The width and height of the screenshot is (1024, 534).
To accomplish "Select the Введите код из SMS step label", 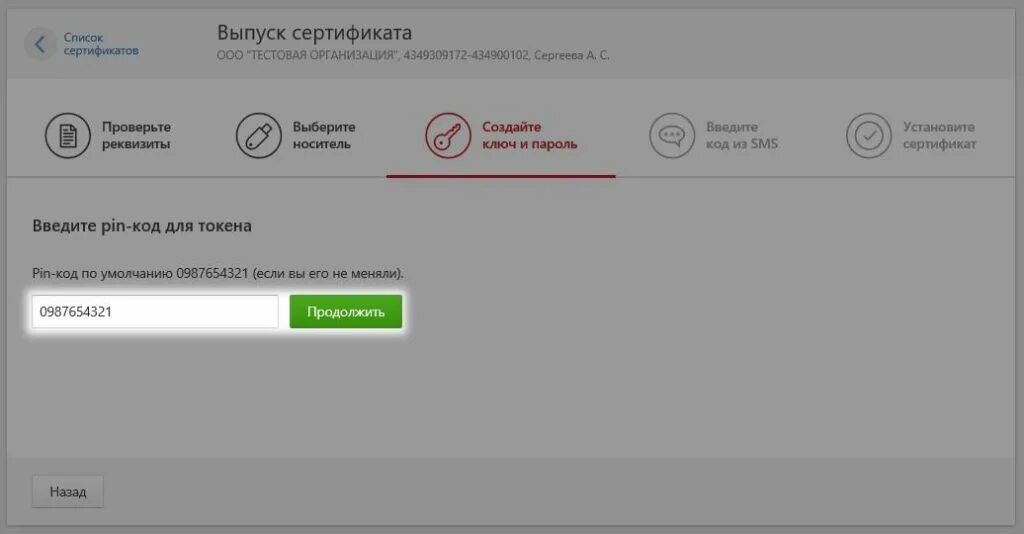I will 741,136.
